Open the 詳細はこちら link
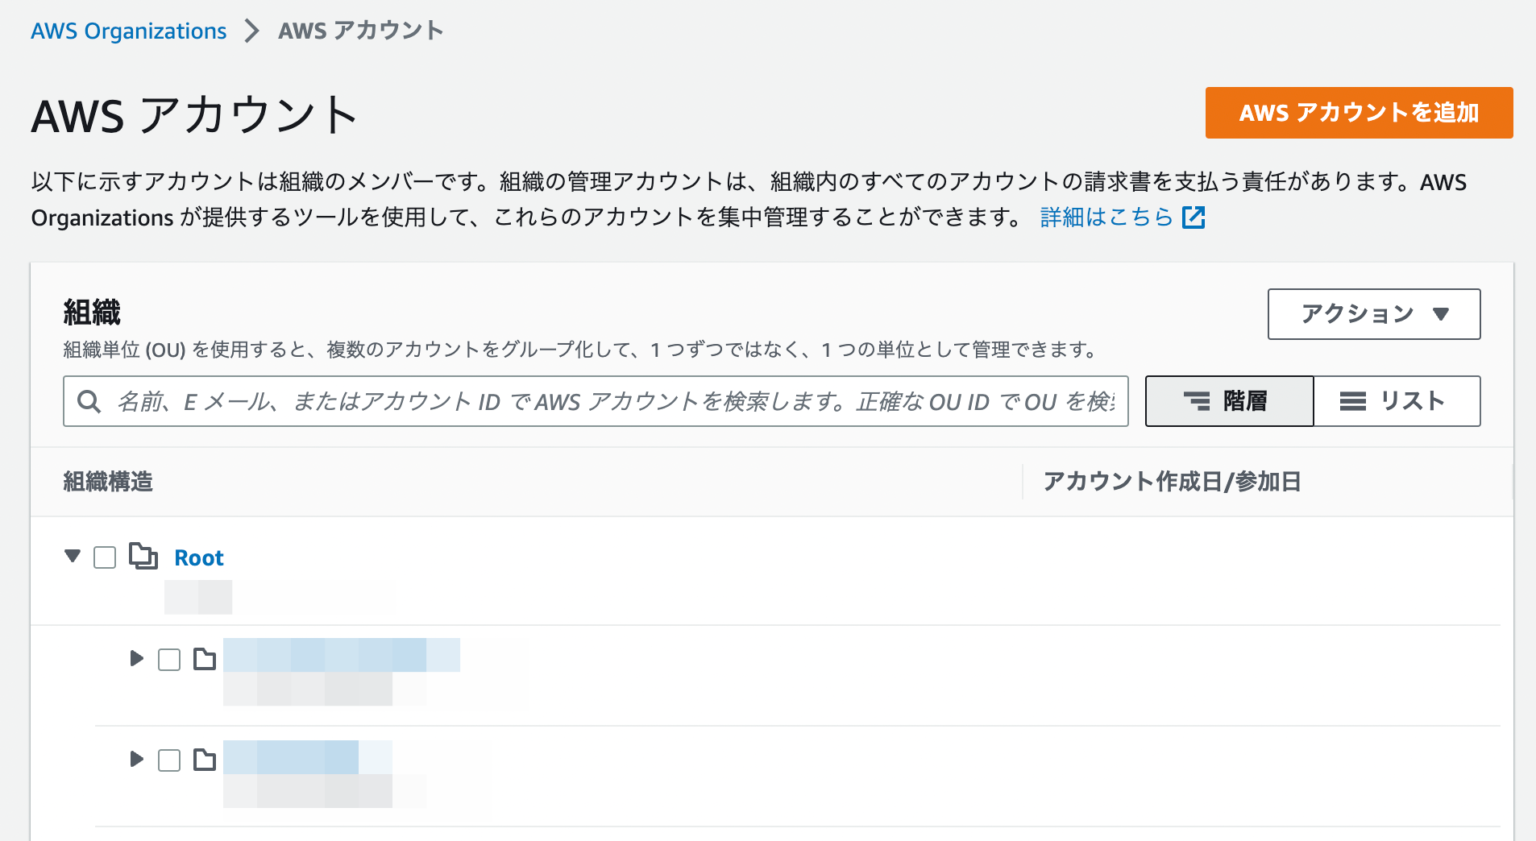This screenshot has width=1536, height=841. (x=1106, y=217)
